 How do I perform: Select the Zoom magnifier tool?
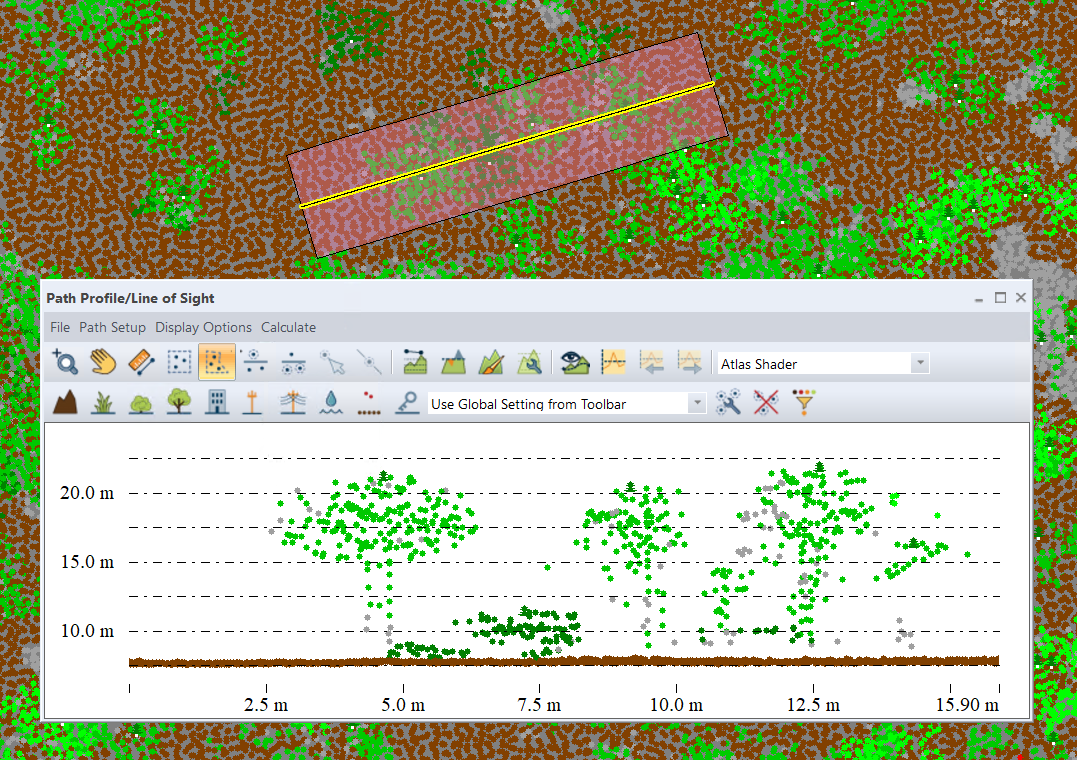65,362
